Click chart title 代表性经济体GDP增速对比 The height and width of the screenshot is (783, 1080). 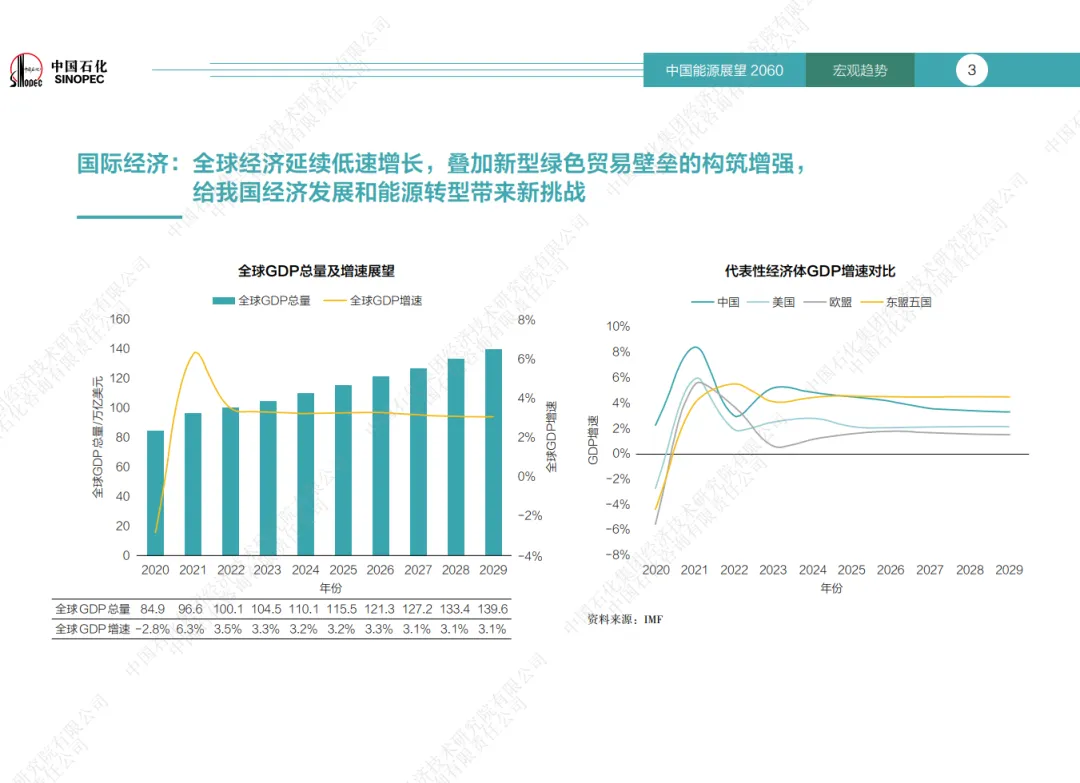pyautogui.click(x=809, y=271)
